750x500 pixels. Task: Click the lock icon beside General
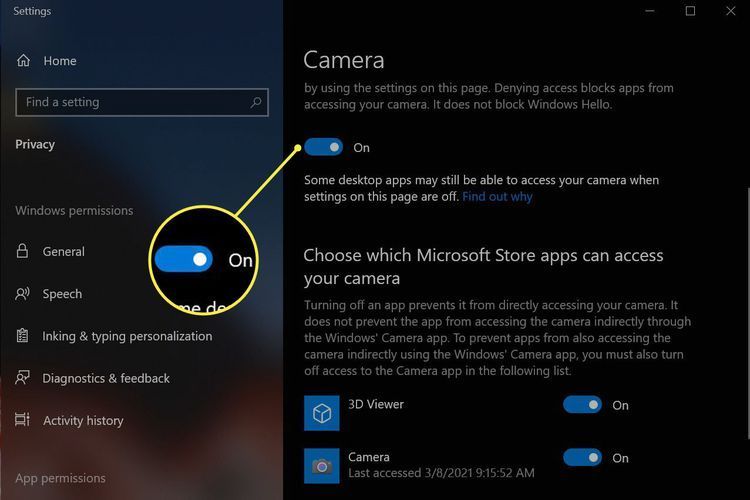click(23, 252)
